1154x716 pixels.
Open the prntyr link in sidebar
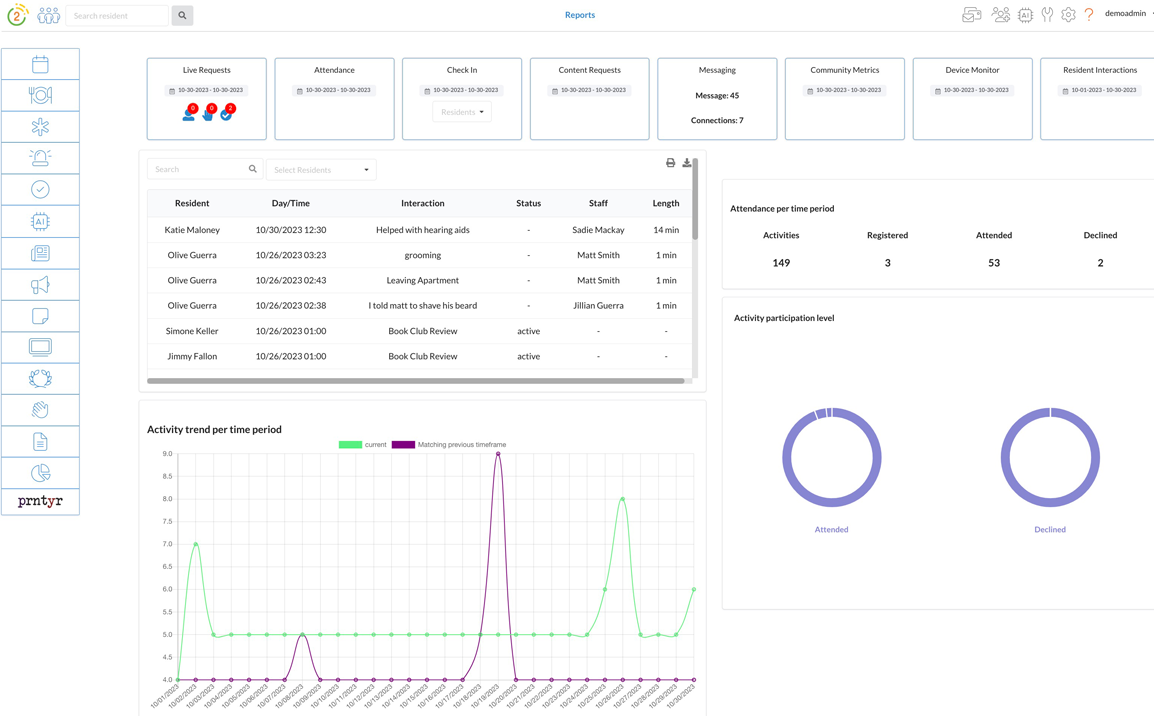(40, 502)
